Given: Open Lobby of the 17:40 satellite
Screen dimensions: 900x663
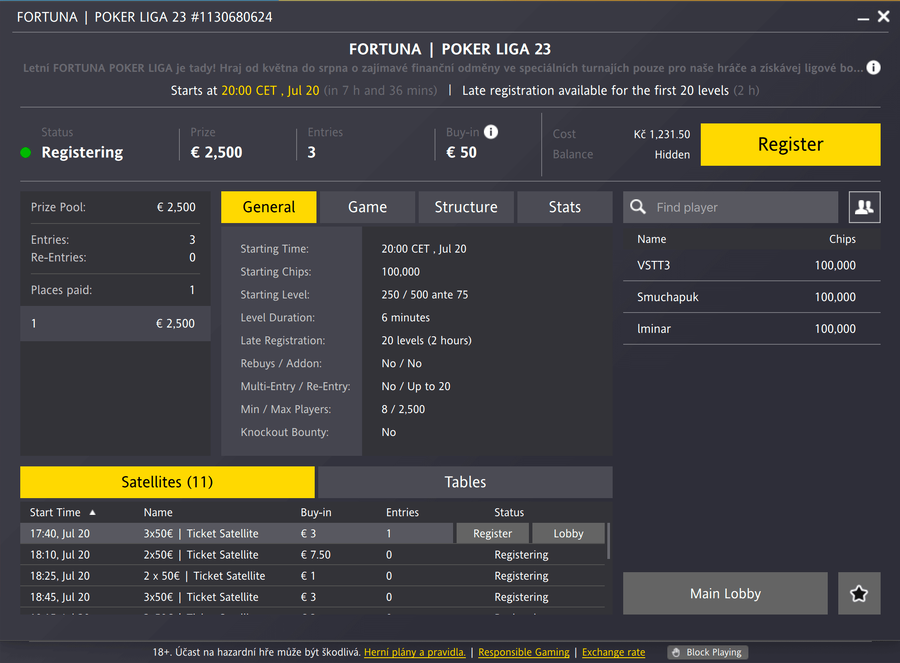Looking at the screenshot, I should [568, 534].
